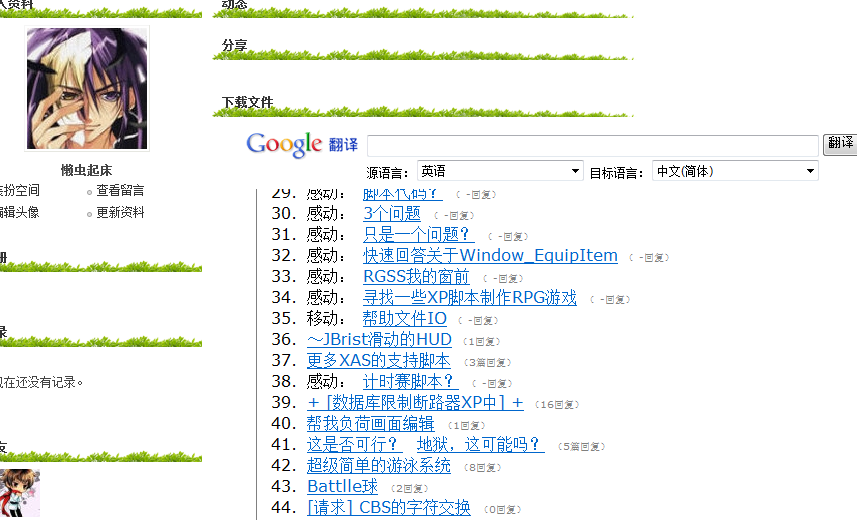Image resolution: width=857 pixels, height=520 pixels.
Task: Open the 这是否可行? link
Action: pos(355,445)
